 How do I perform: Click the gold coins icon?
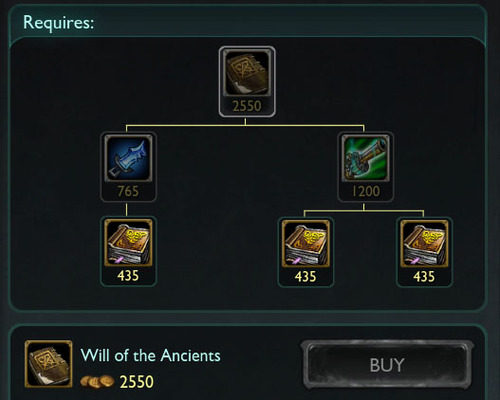(97, 381)
